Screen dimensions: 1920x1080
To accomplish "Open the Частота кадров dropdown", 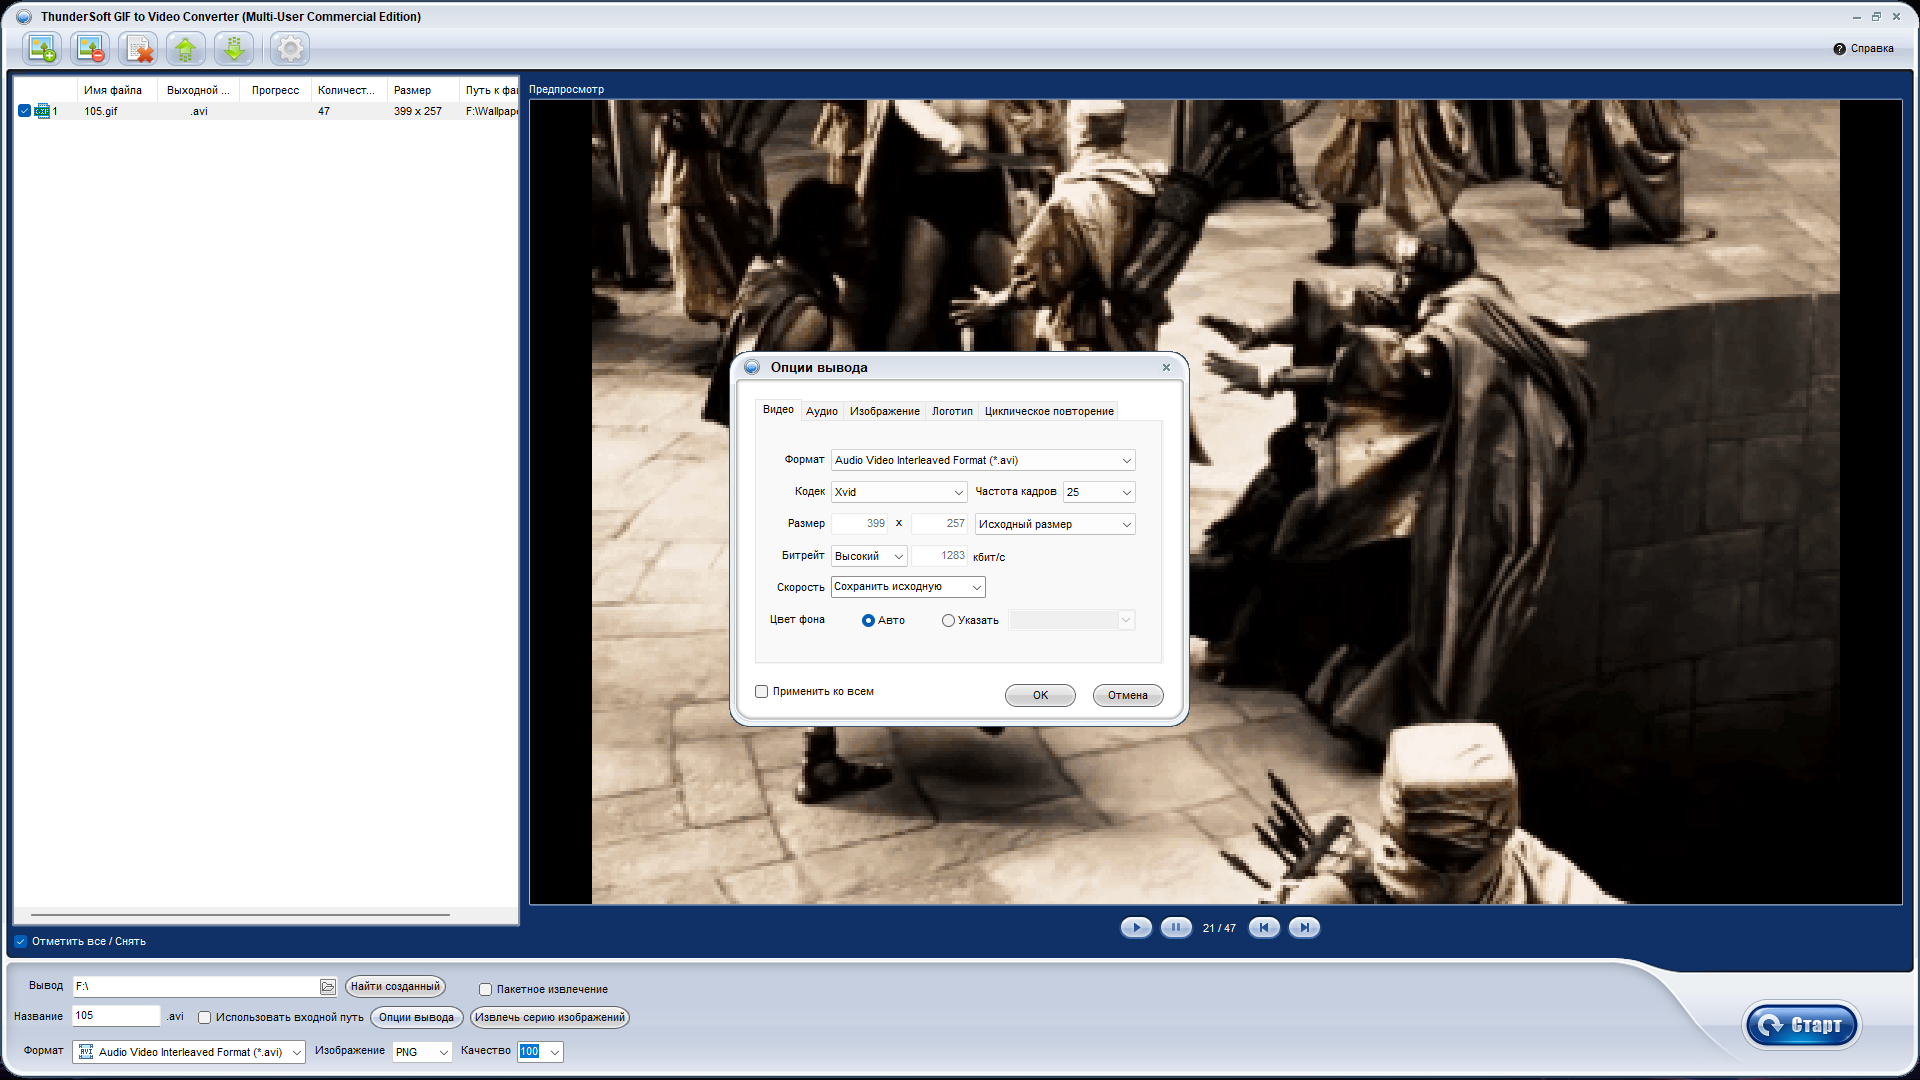I will coord(1099,492).
